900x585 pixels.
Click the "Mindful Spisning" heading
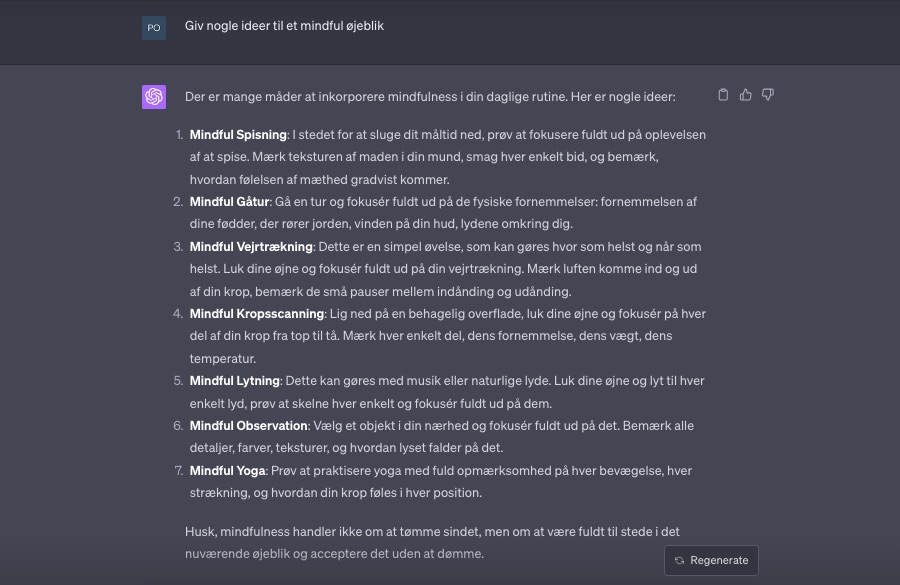point(238,135)
